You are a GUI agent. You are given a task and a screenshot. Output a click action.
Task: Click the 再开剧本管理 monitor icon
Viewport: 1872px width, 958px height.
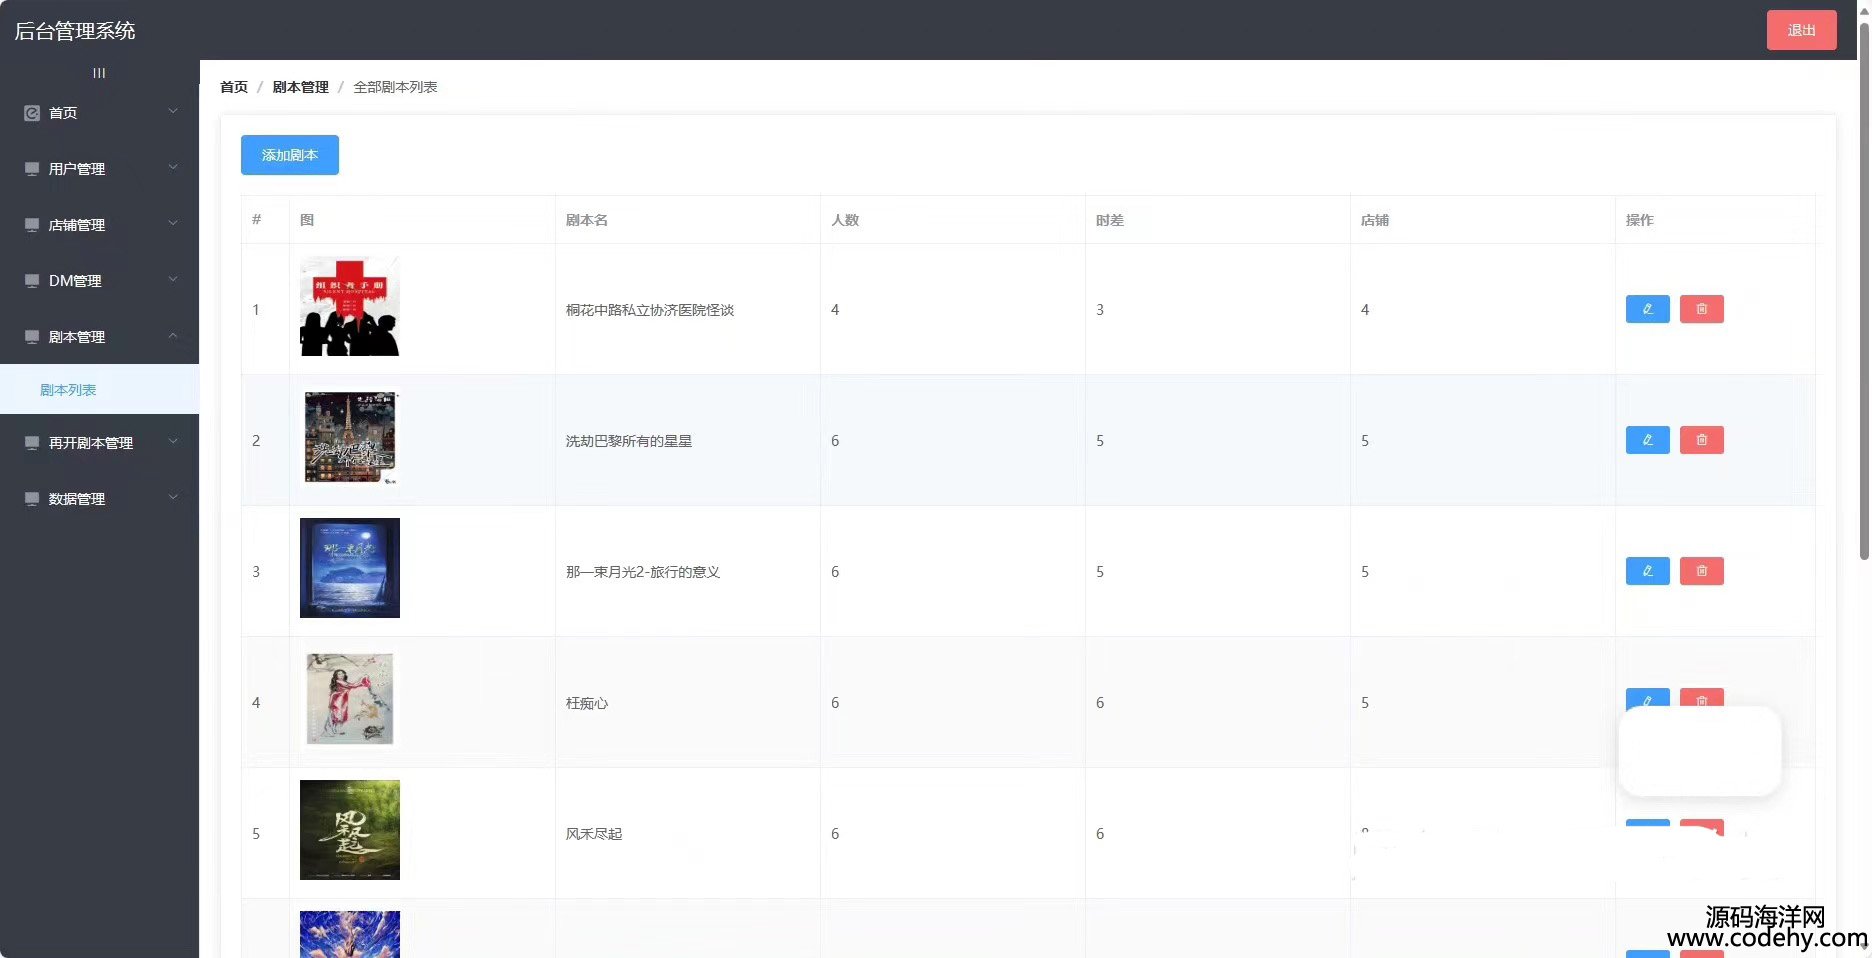pos(32,443)
